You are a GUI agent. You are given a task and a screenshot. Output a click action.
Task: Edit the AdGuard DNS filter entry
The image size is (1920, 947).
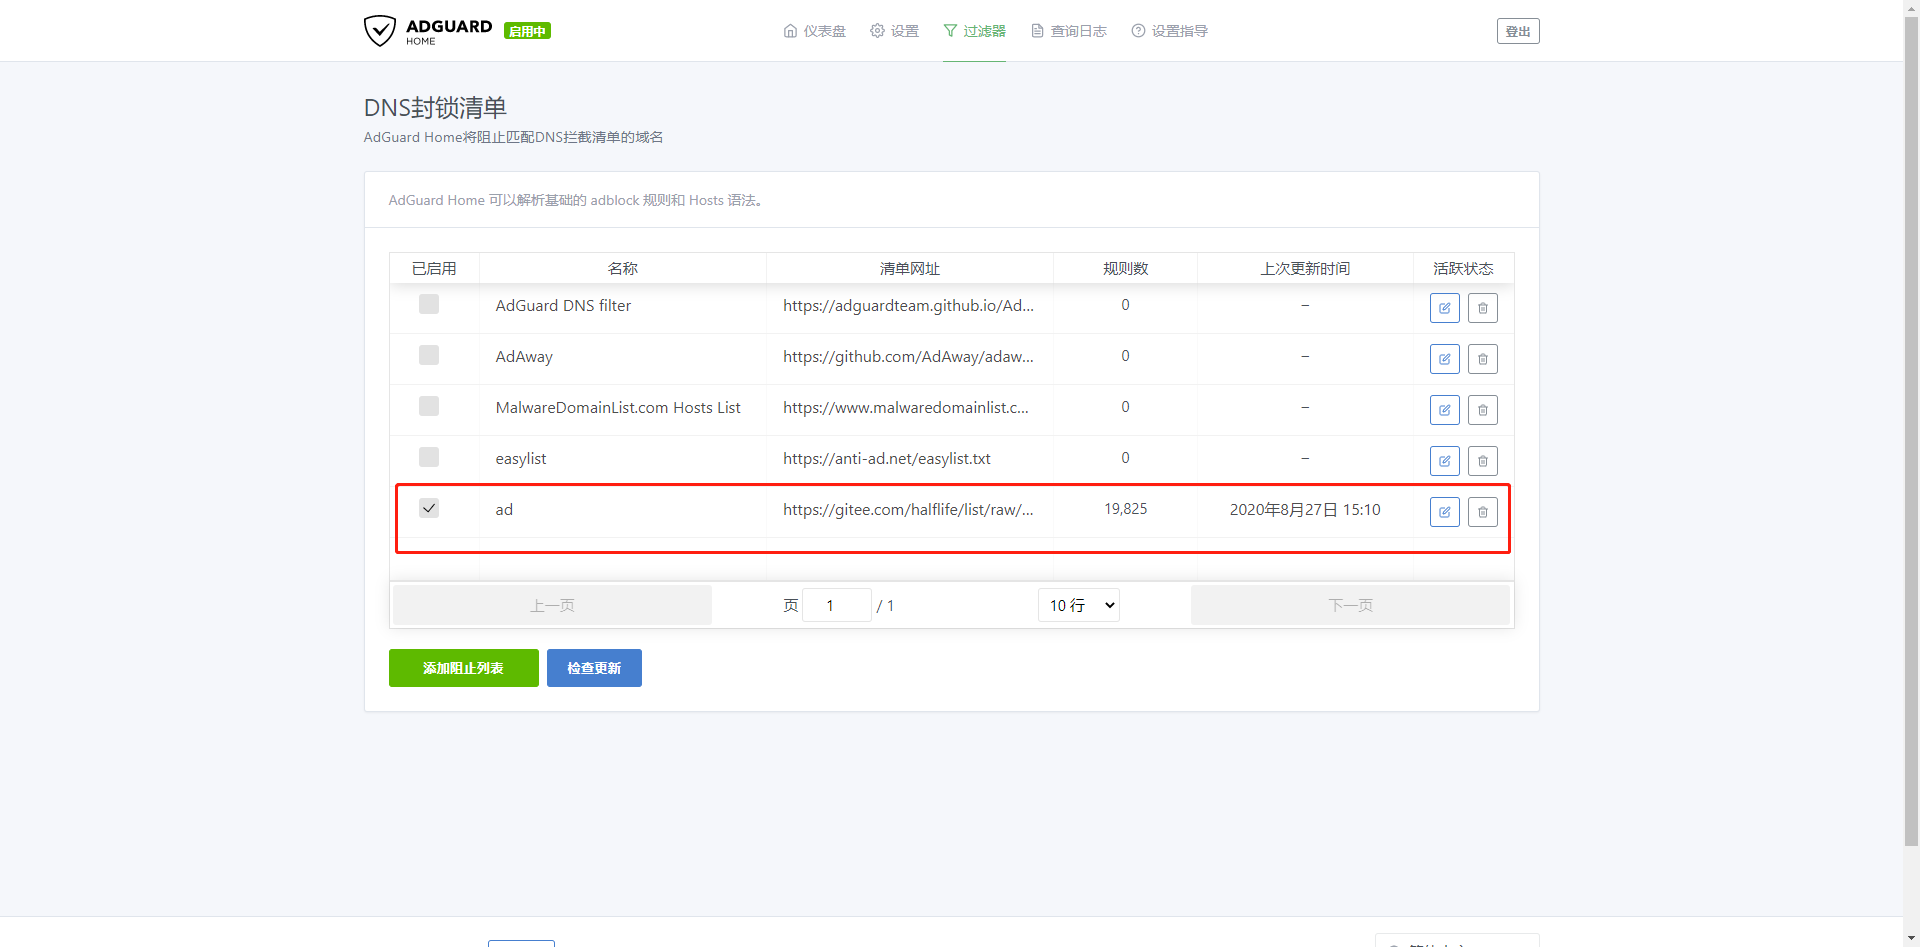(1444, 308)
